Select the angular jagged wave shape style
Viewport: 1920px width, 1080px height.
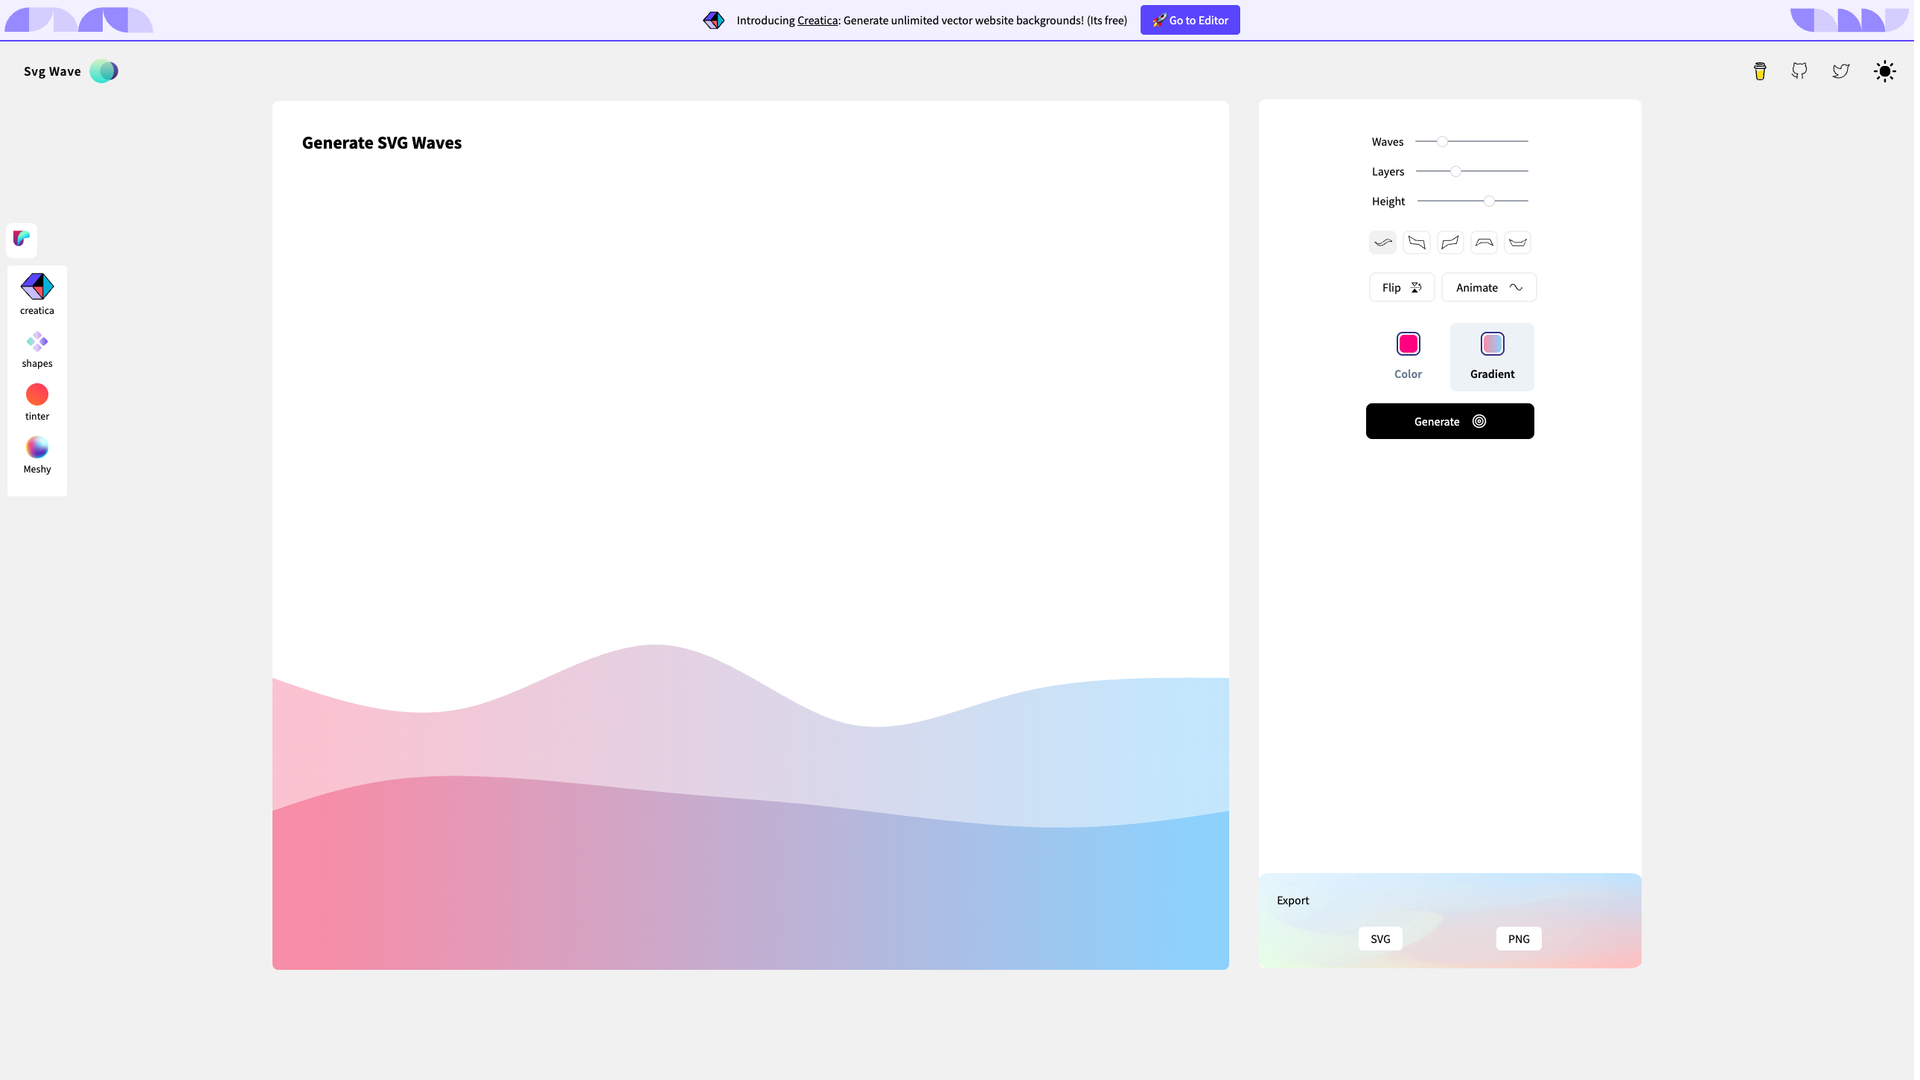[x=1417, y=242]
